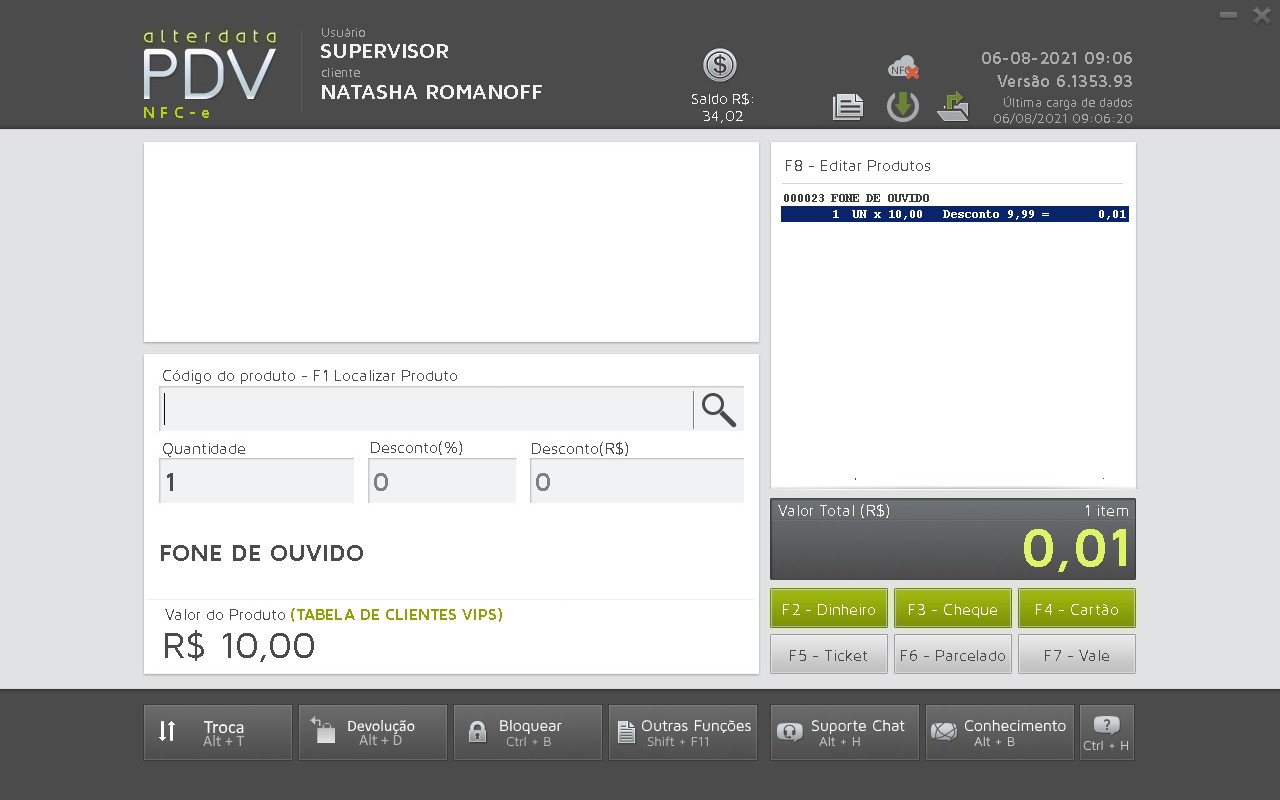This screenshot has height=800, width=1280.
Task: Click the data export icon in header
Action: [953, 106]
